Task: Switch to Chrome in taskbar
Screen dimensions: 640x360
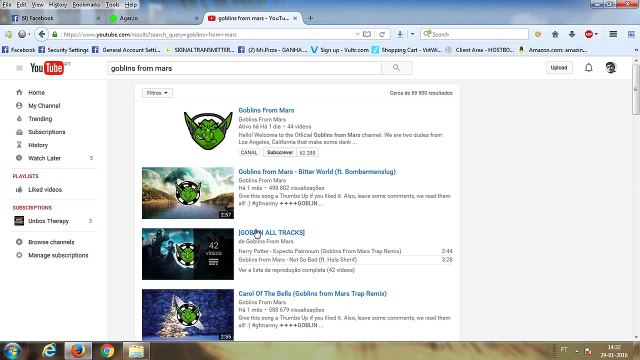Action: pos(107,351)
